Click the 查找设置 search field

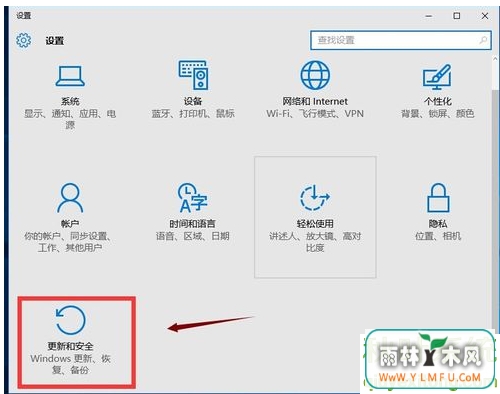pyautogui.click(x=401, y=40)
